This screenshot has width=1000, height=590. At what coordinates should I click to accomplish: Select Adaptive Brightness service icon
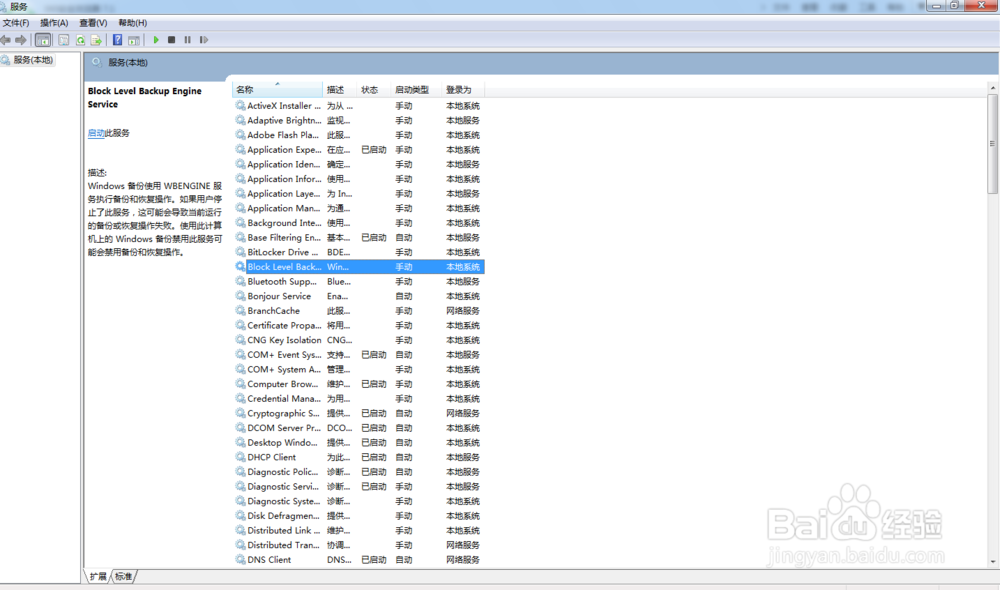[x=240, y=120]
